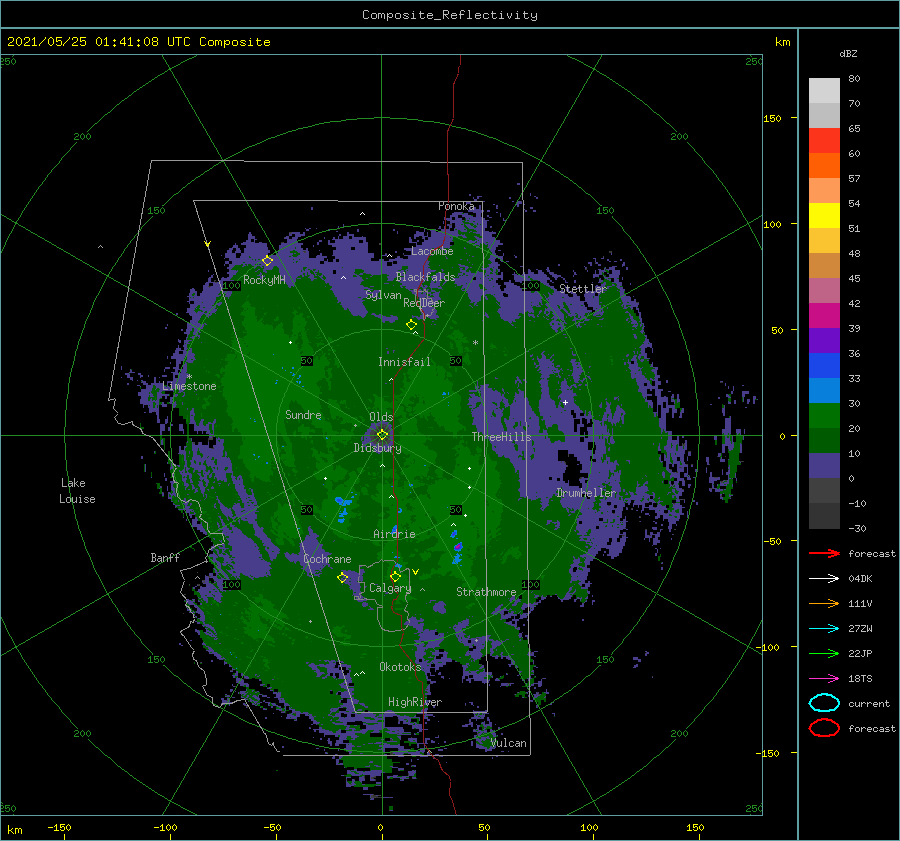Click the Blackfalds city label
Screen dimensions: 900x841
pyautogui.click(x=425, y=277)
